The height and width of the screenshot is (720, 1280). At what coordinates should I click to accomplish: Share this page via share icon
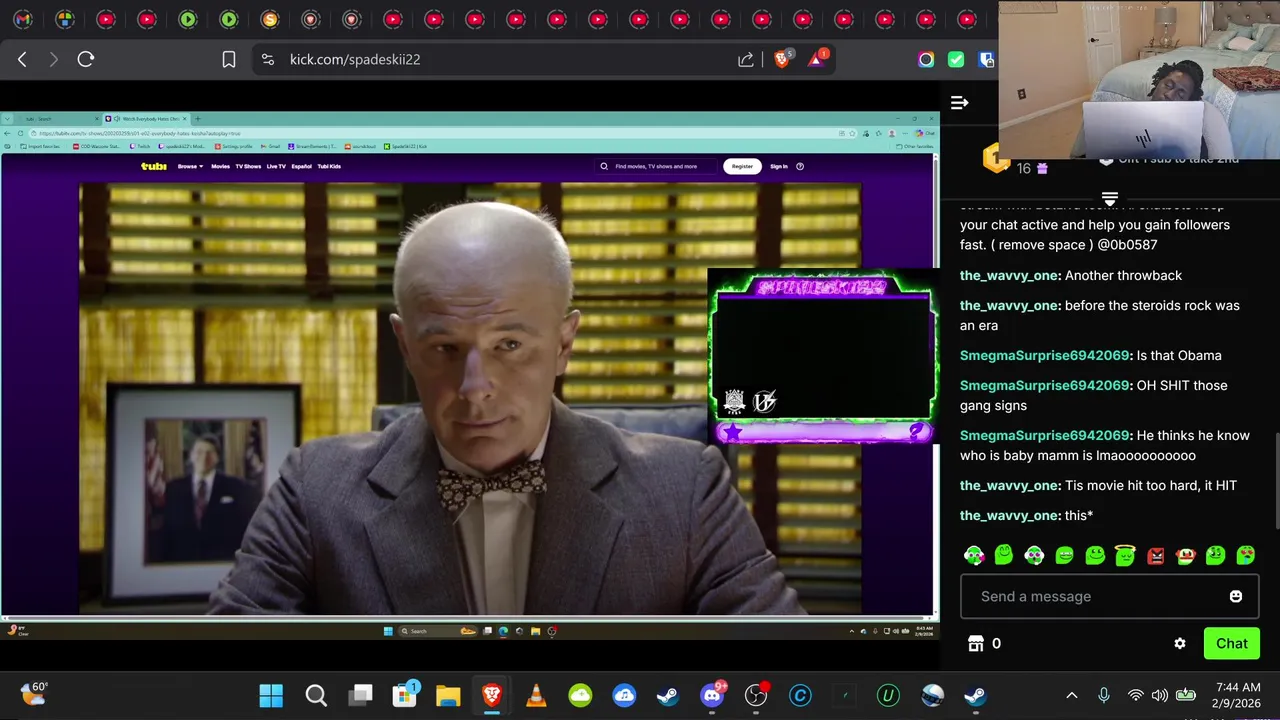[746, 59]
